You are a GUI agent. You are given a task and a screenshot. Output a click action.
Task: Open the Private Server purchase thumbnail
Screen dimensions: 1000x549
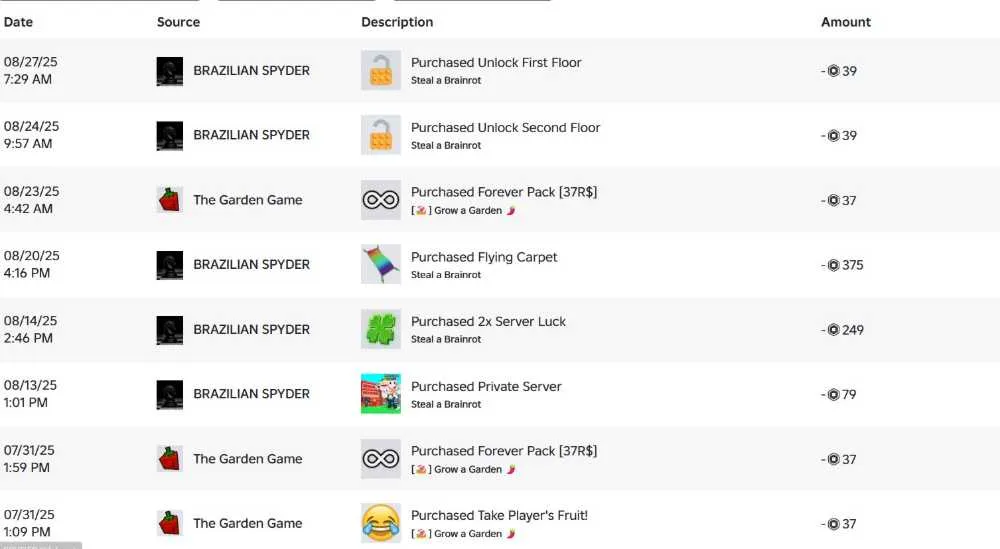pos(381,393)
